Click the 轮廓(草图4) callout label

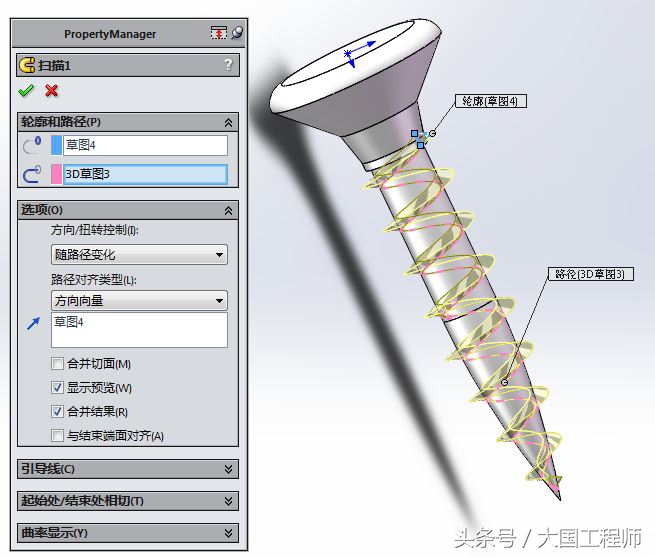[490, 101]
